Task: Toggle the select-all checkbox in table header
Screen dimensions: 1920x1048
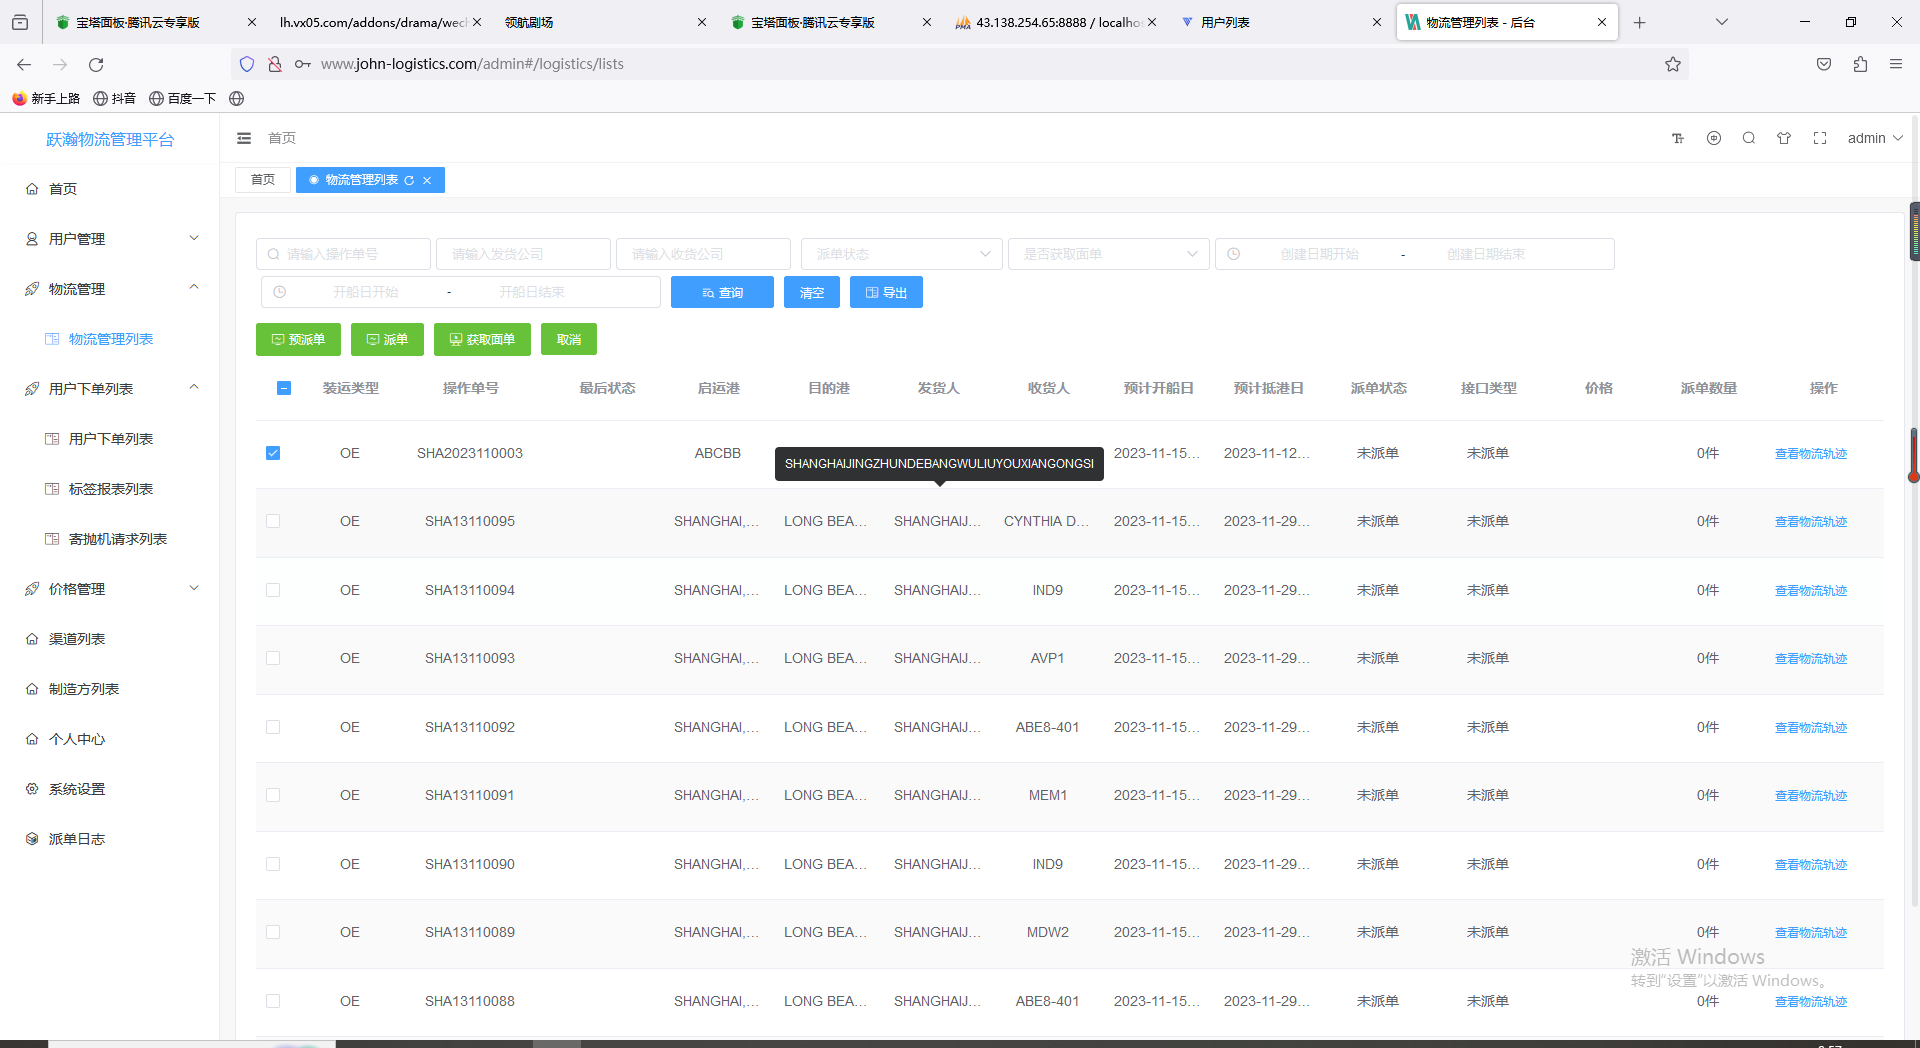Action: tap(284, 388)
